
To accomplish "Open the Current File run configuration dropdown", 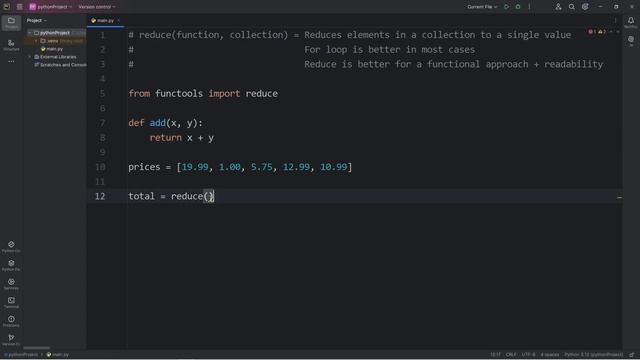I will pyautogui.click(x=482, y=7).
